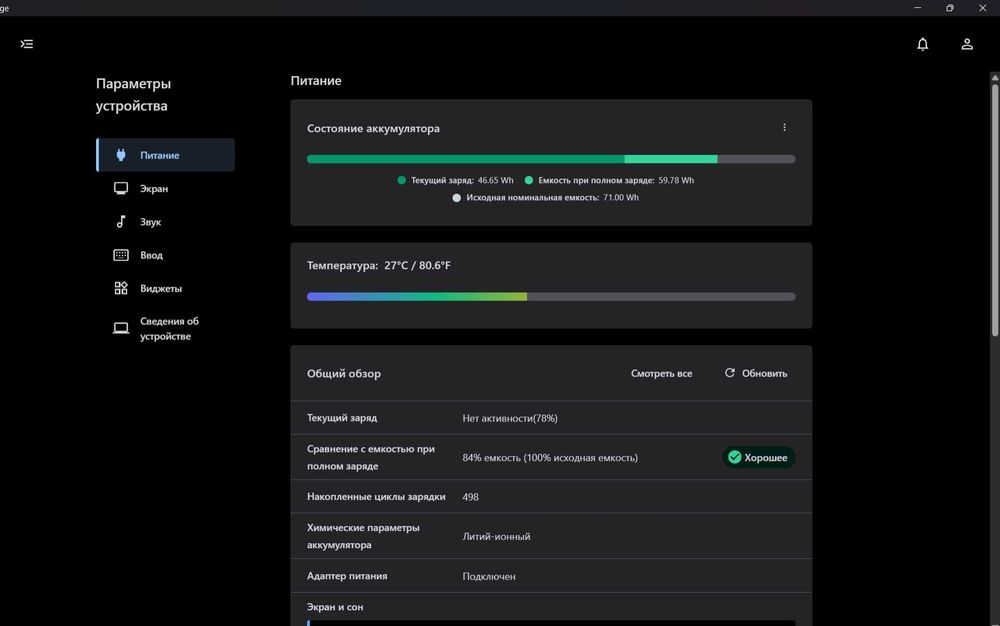1000x626 pixels.
Task: Click the scrollbar up arrow
Action: pyautogui.click(x=995, y=78)
